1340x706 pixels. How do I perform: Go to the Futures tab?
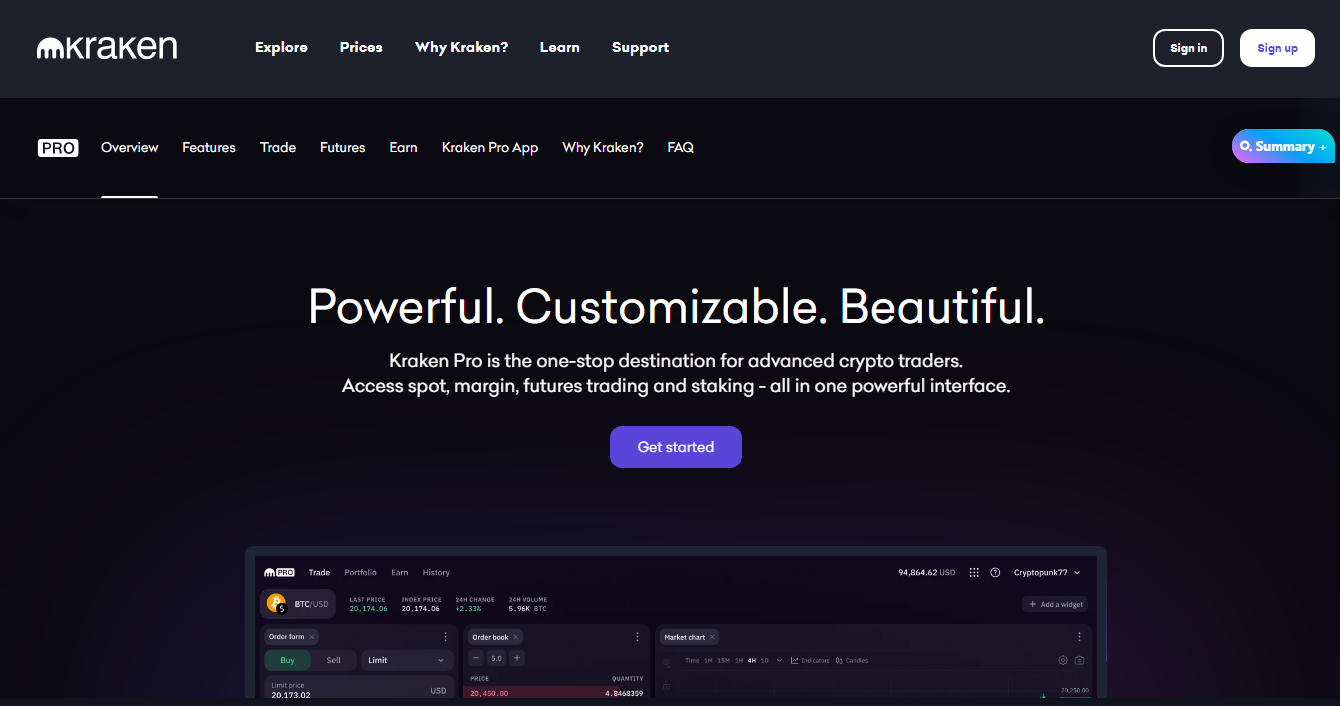pyautogui.click(x=343, y=148)
